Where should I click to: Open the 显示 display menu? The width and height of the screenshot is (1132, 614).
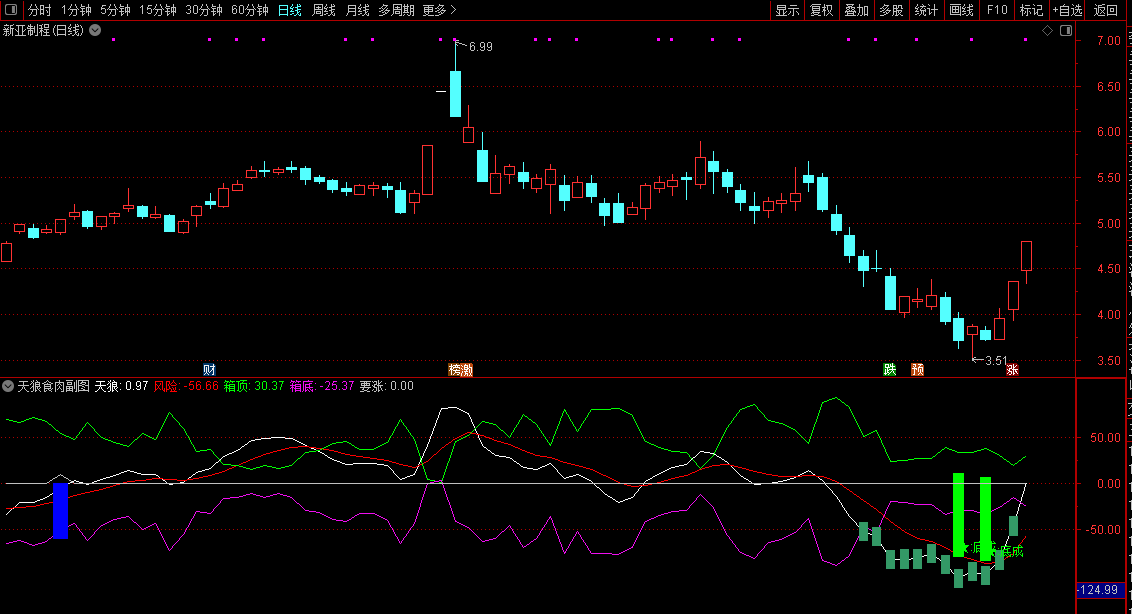pyautogui.click(x=787, y=10)
